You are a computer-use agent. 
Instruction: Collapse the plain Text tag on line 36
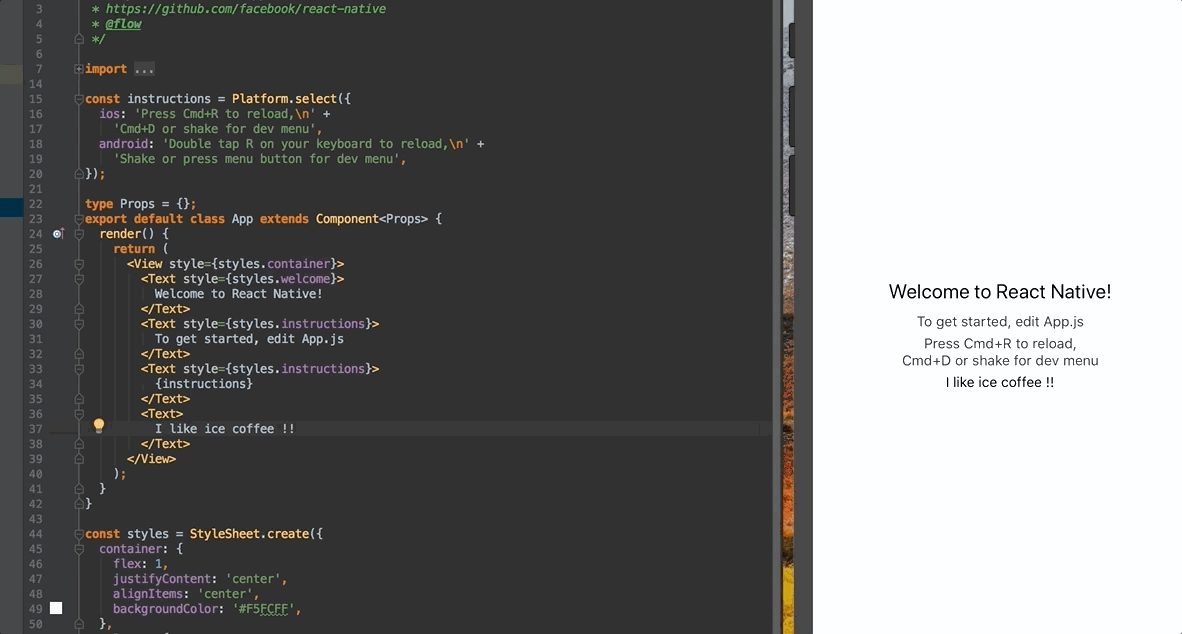pos(78,414)
